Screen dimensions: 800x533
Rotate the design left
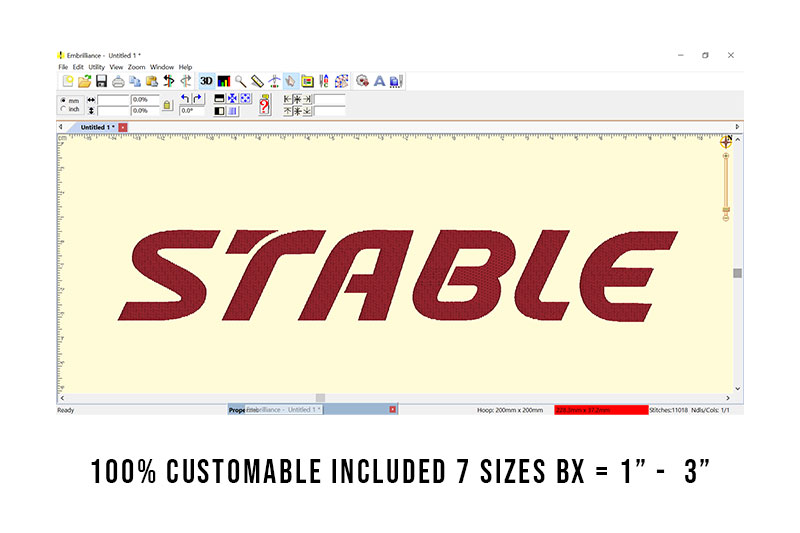185,98
